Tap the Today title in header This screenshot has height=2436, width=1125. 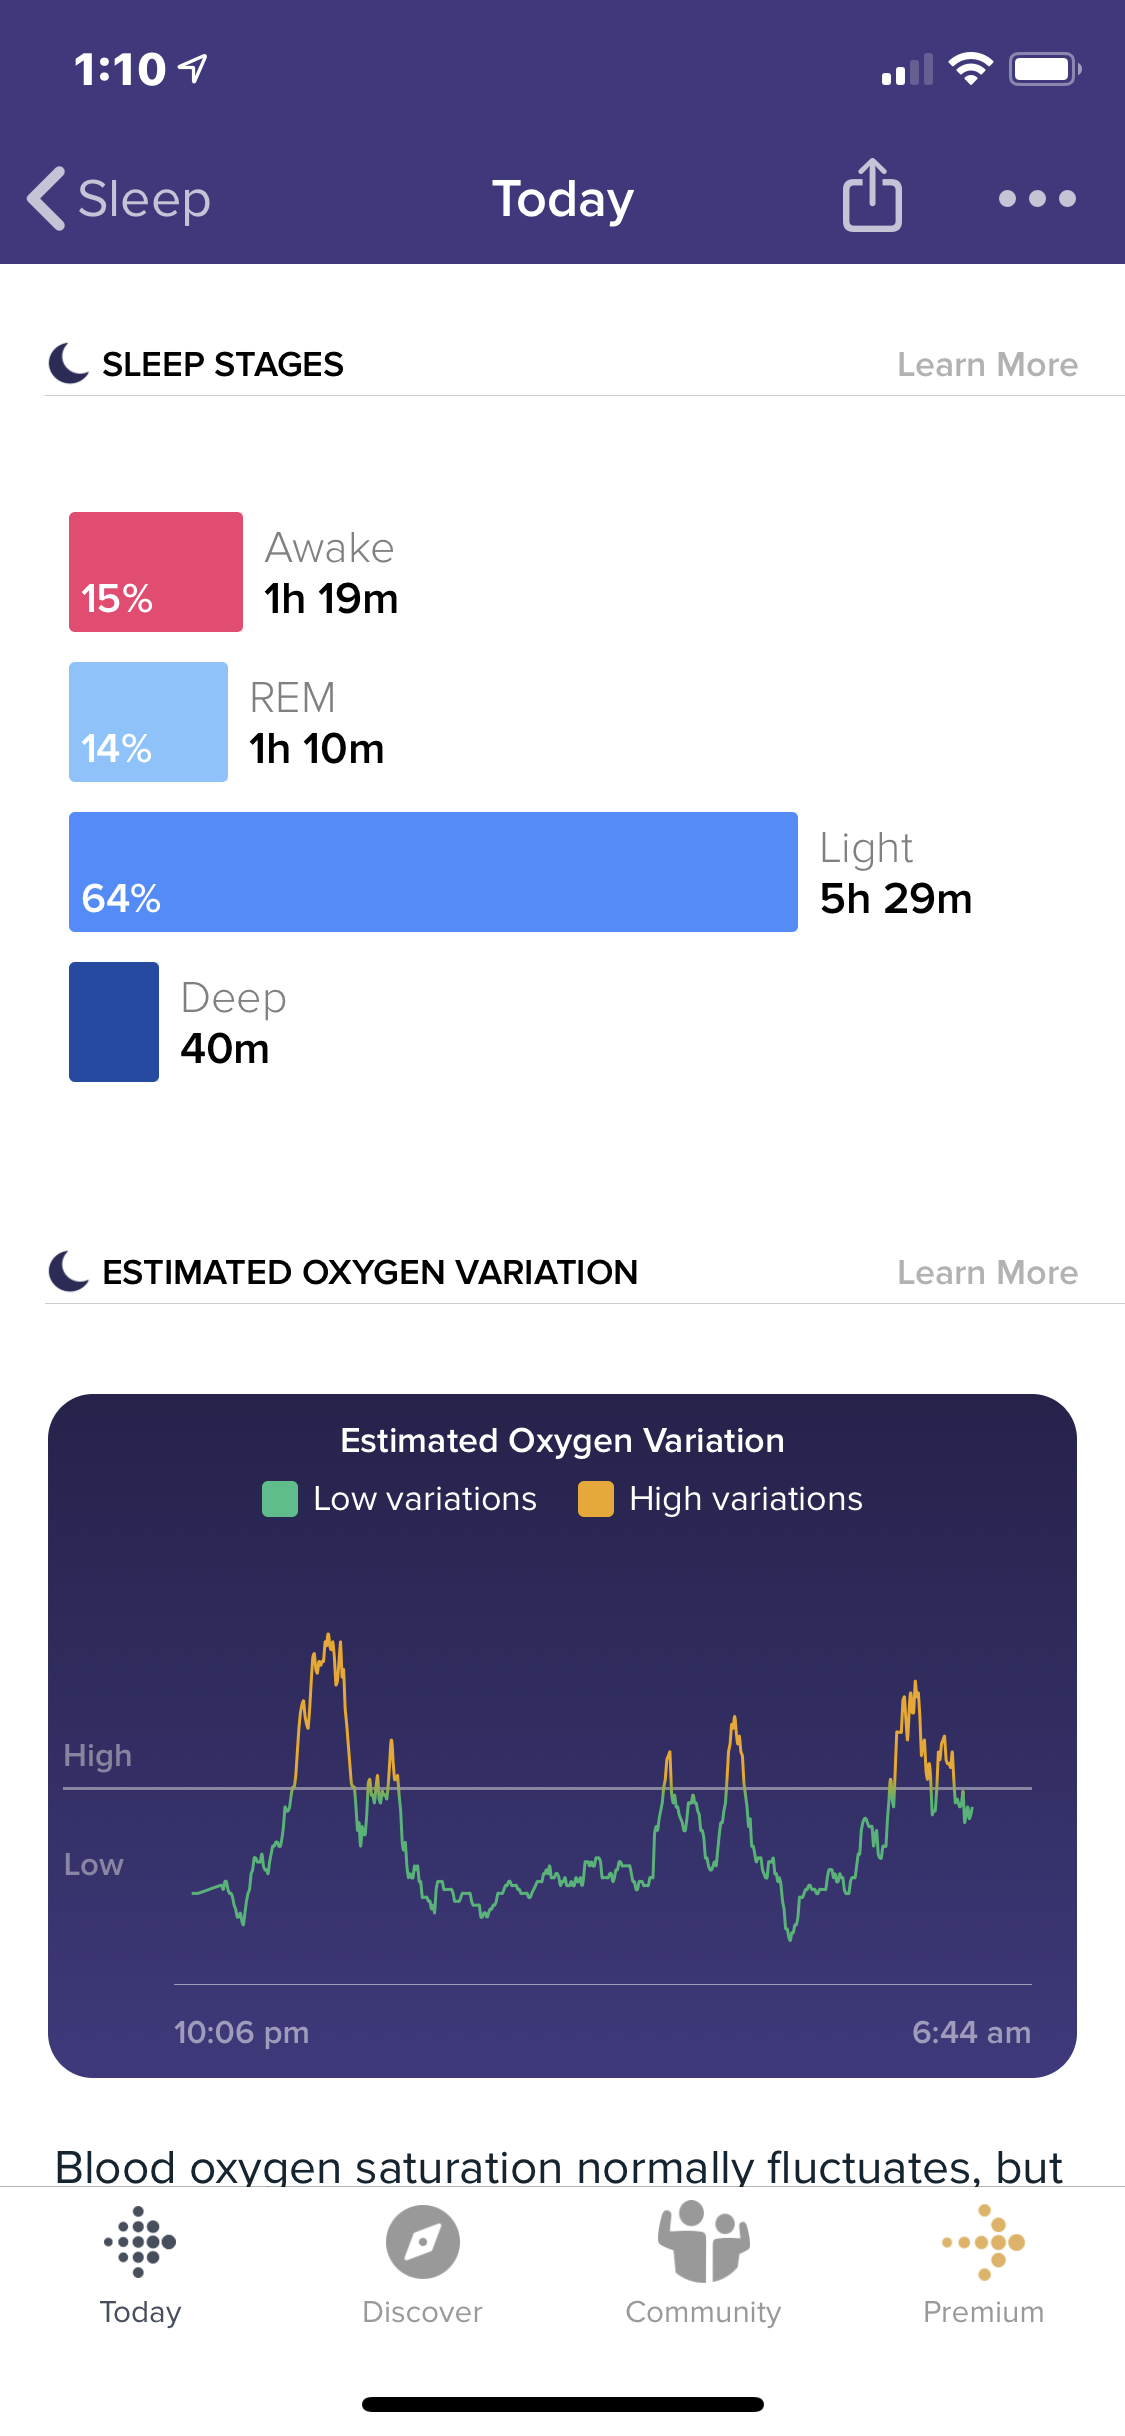coord(563,198)
